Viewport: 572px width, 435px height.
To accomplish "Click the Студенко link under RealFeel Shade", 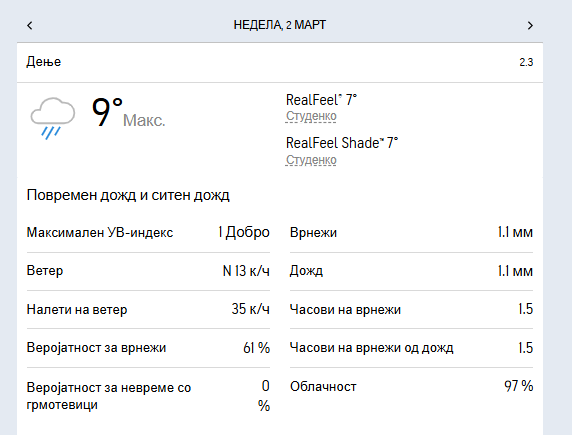I will [x=311, y=159].
